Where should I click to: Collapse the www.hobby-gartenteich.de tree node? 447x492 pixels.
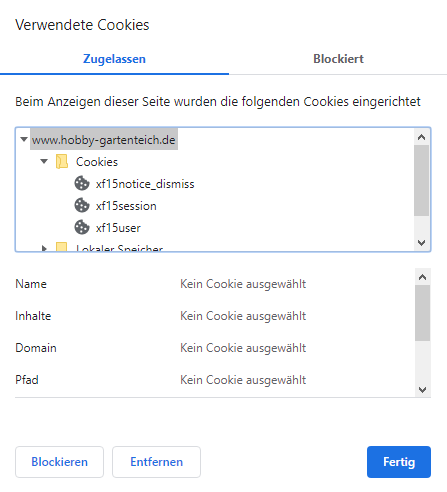(24, 139)
